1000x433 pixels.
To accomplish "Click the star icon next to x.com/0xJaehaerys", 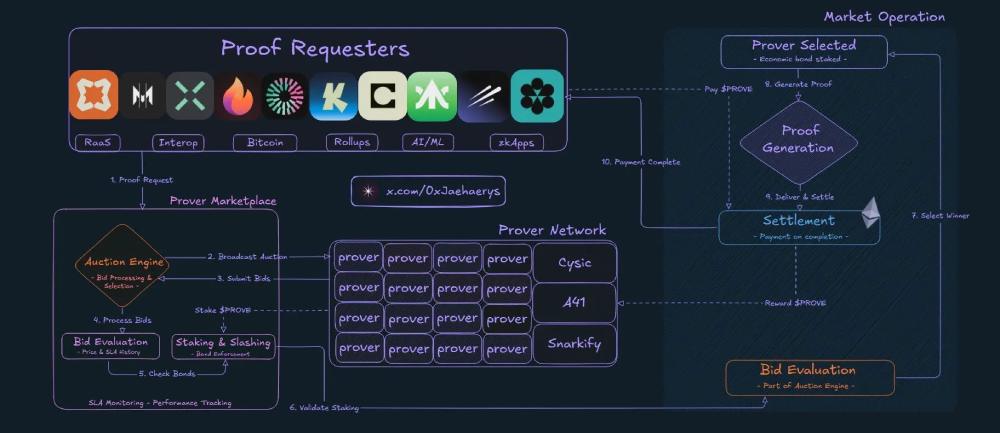I will coord(367,191).
